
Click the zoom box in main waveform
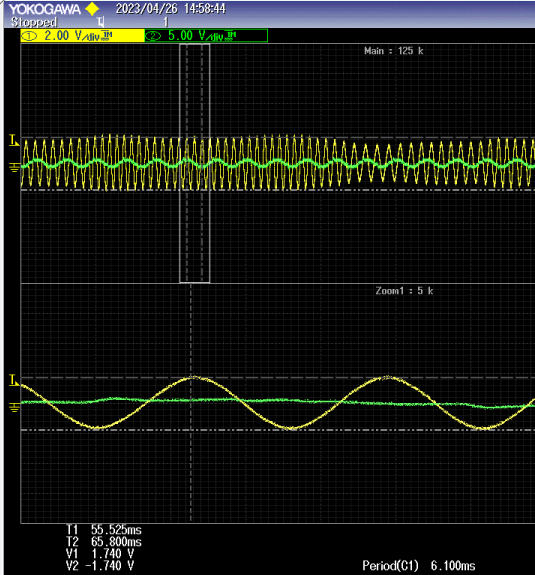coord(194,163)
